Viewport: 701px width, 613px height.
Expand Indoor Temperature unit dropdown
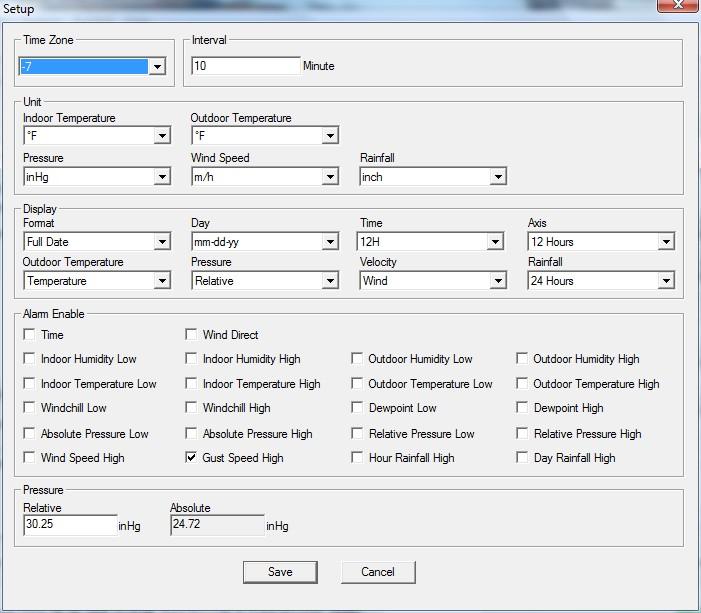(162, 136)
